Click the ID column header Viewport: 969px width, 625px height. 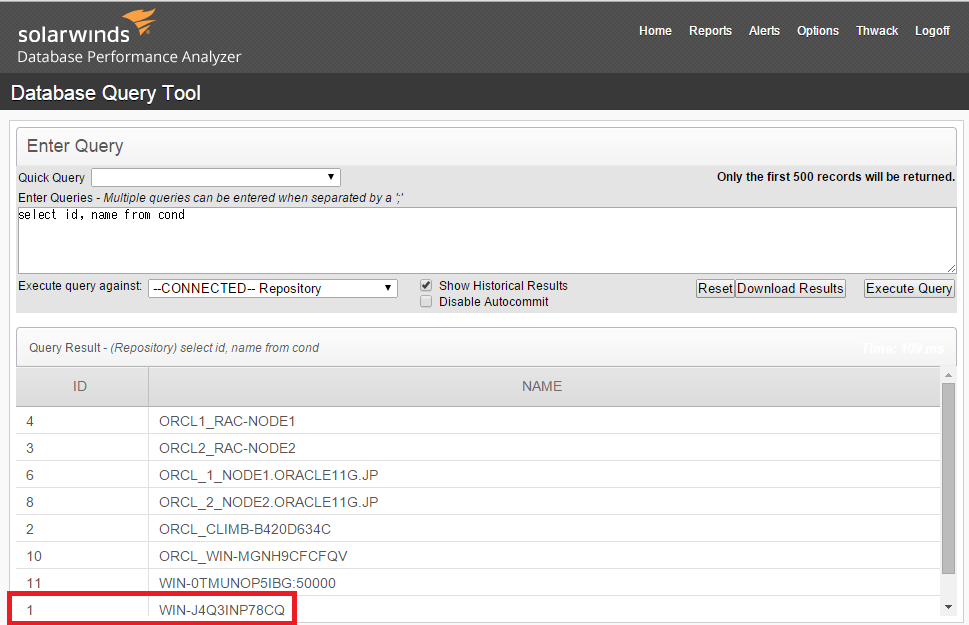[82, 386]
